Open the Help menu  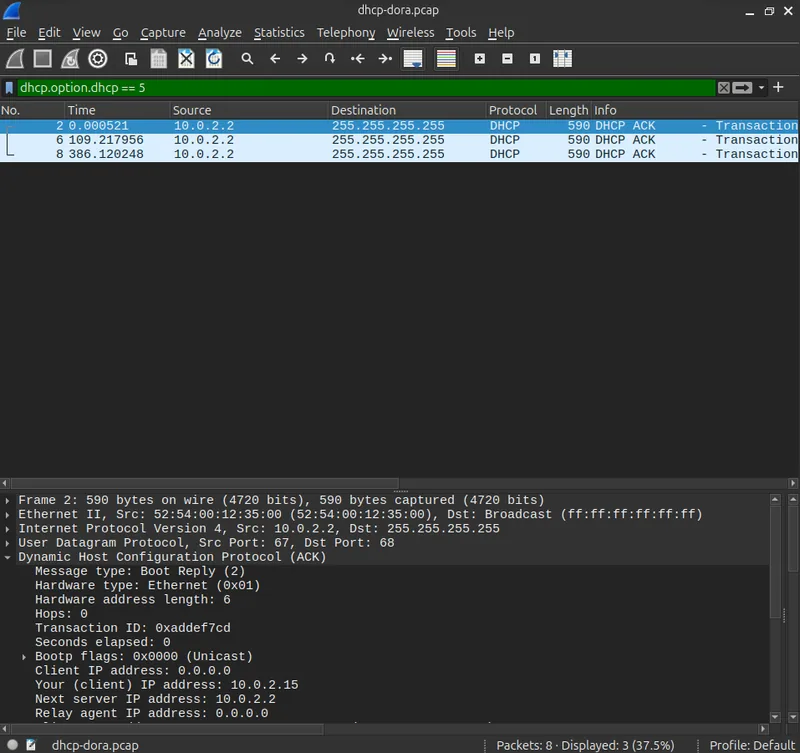[501, 33]
